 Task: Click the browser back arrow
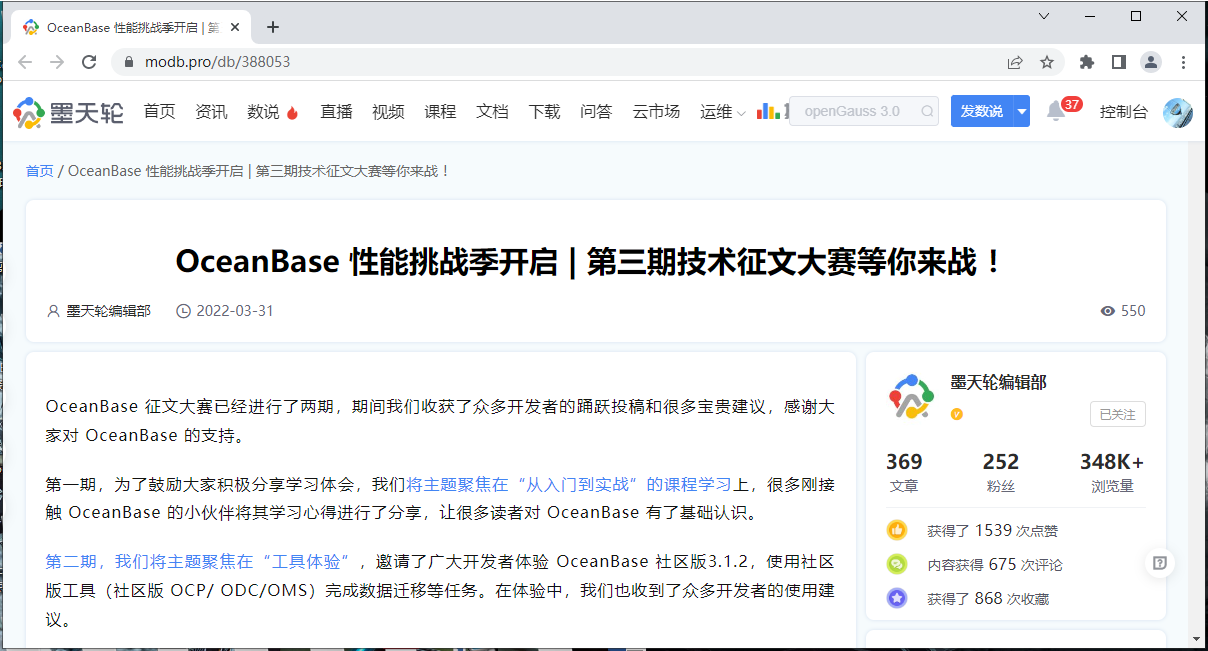point(25,62)
